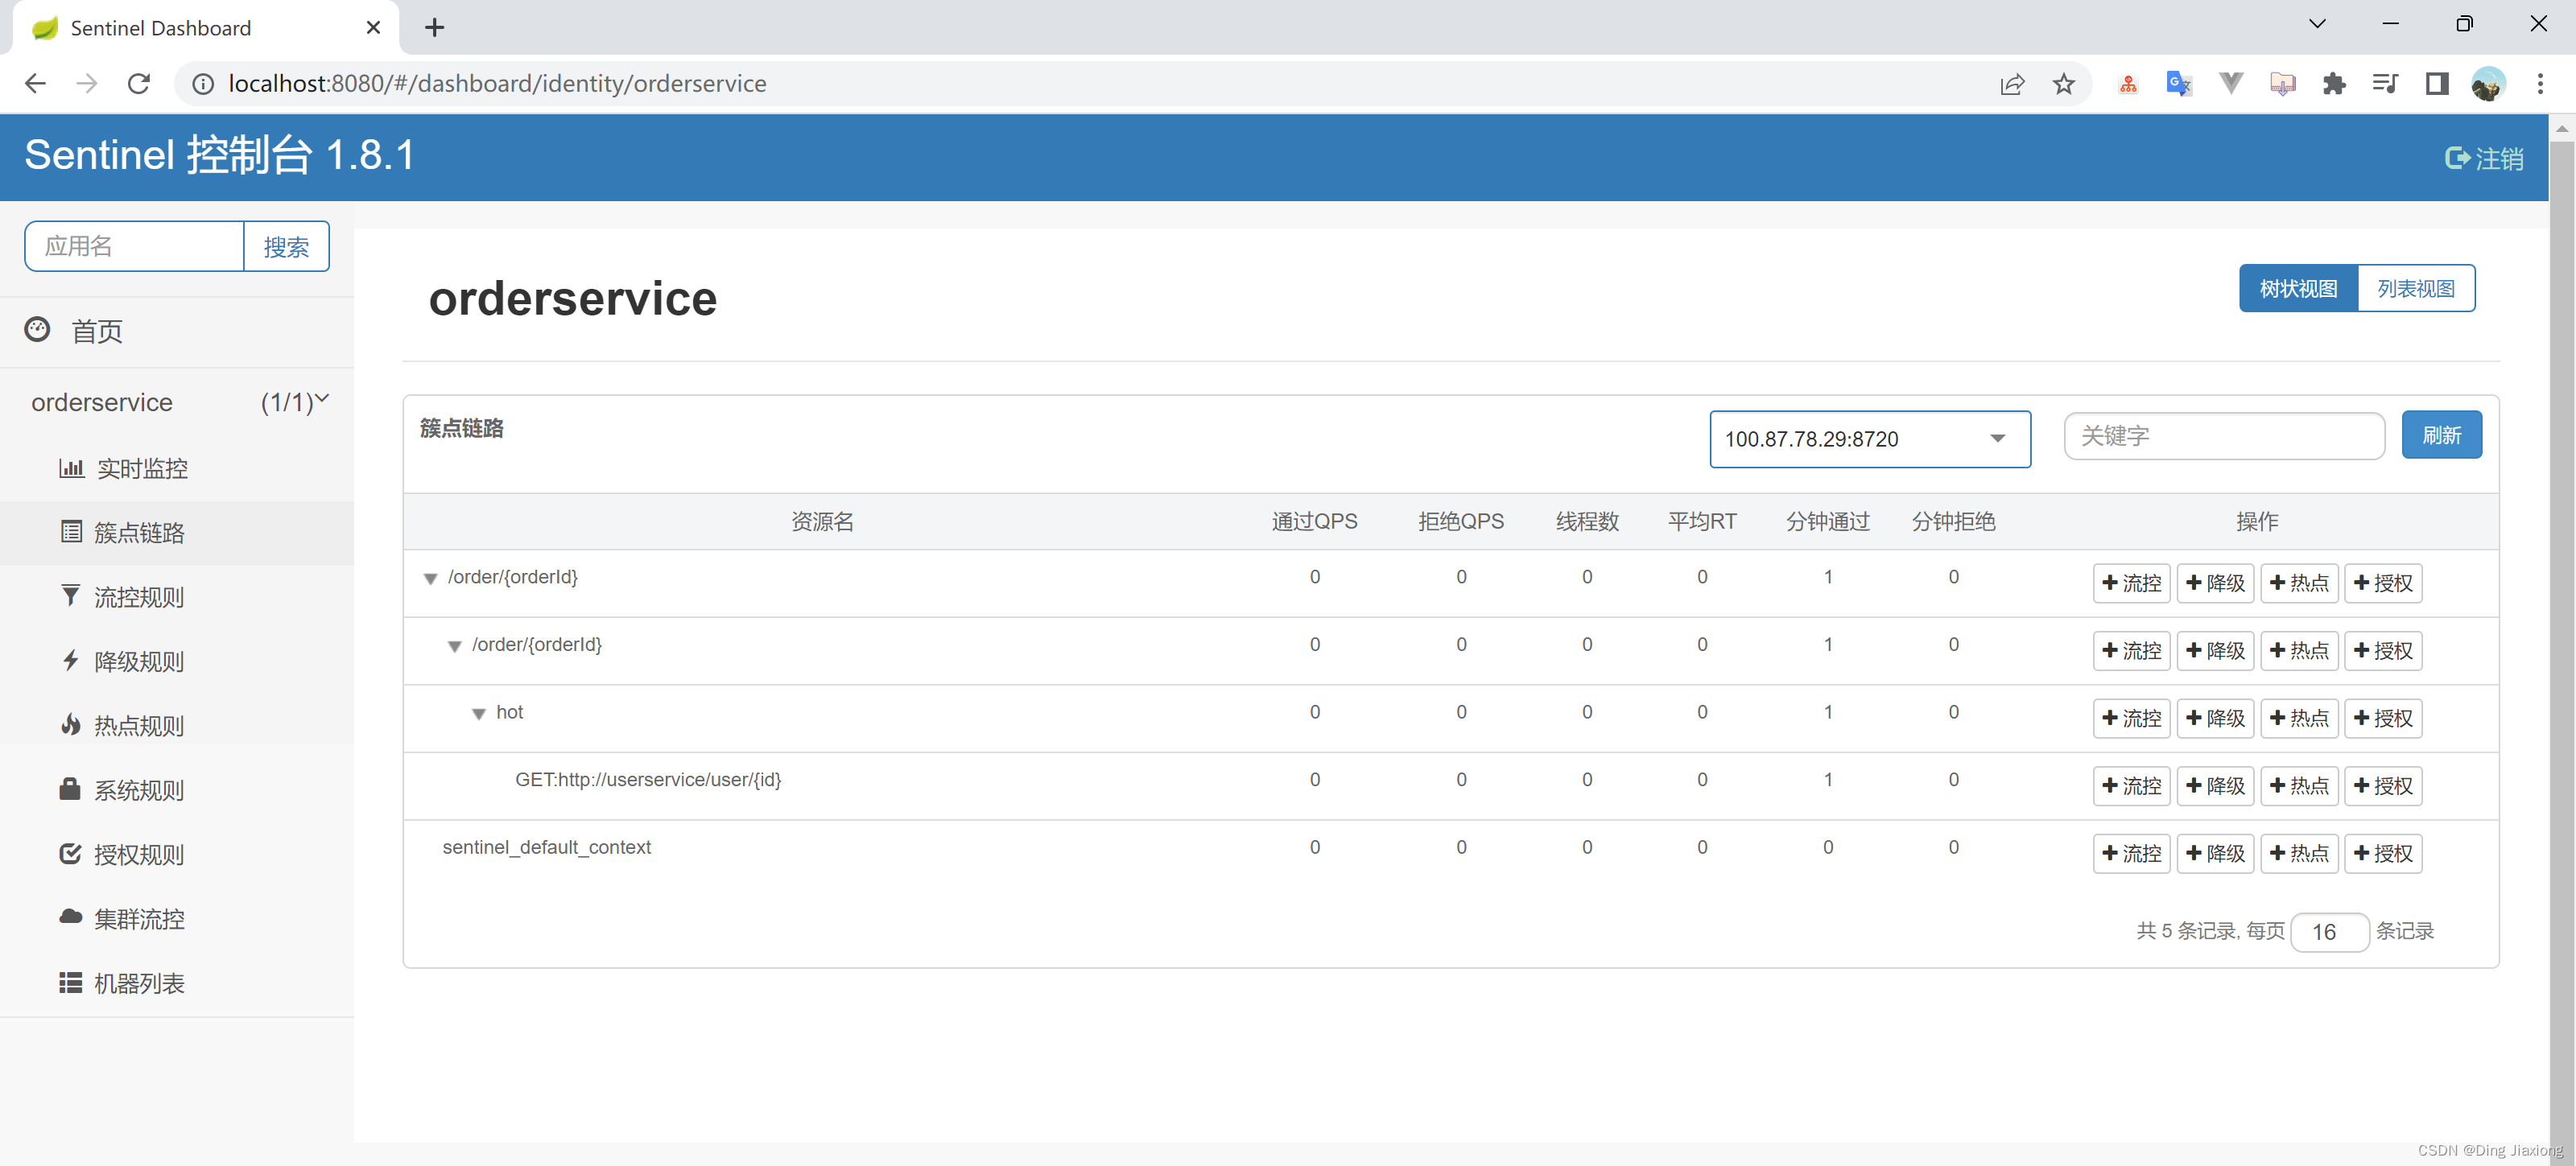Add 热点 rule for top /order/{orderId} row
Screen dimensions: 2576x1166
pos(2299,583)
